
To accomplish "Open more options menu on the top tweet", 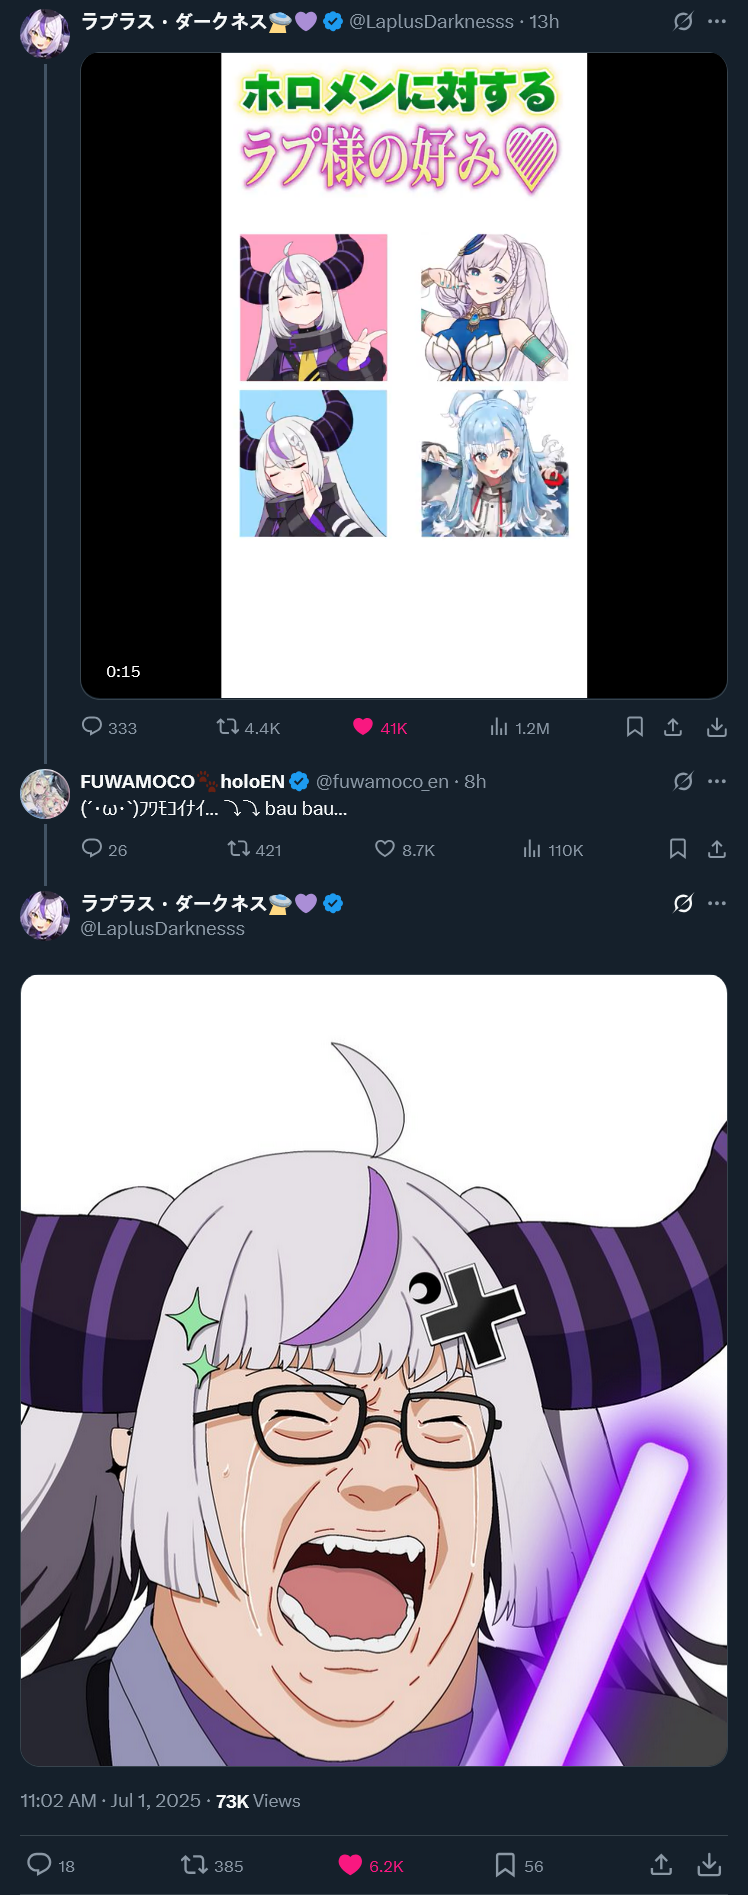I will point(716,21).
